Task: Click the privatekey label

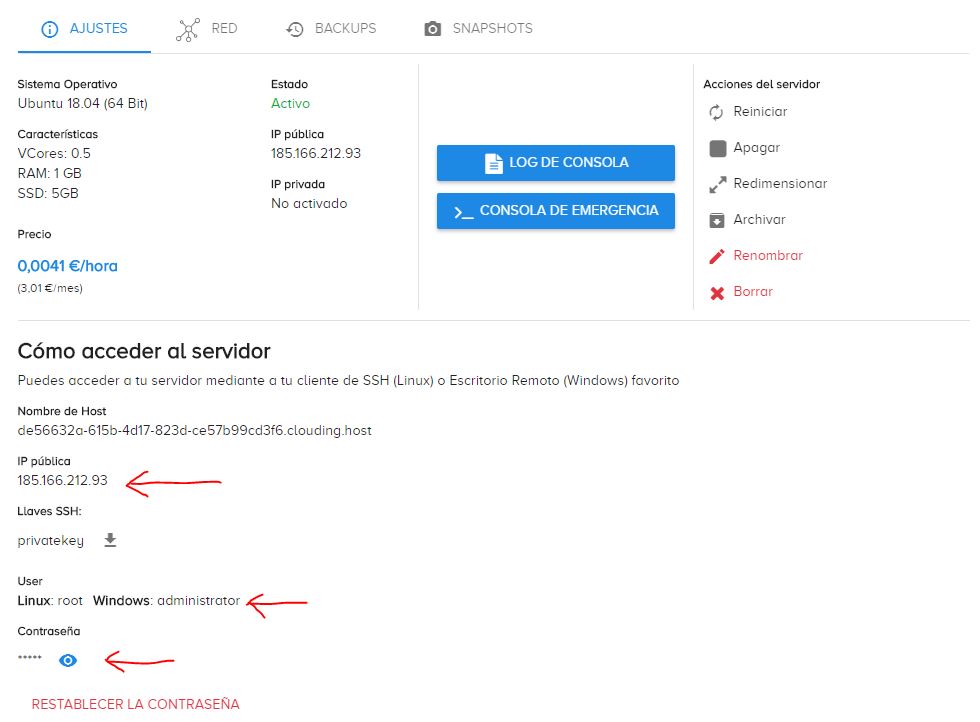Action: [51, 541]
